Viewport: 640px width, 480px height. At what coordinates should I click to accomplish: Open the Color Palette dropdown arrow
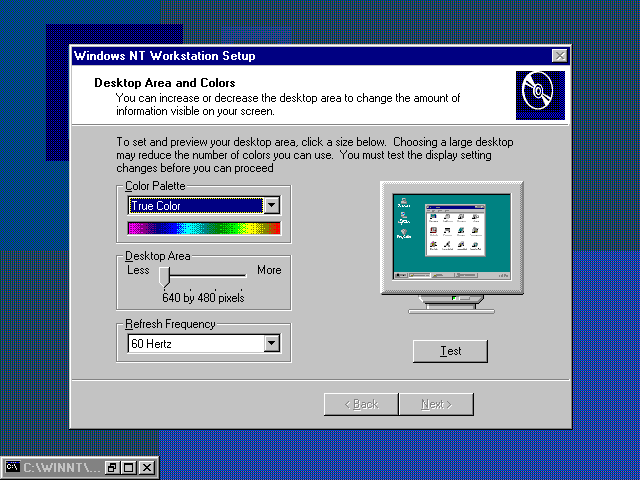[x=272, y=205]
